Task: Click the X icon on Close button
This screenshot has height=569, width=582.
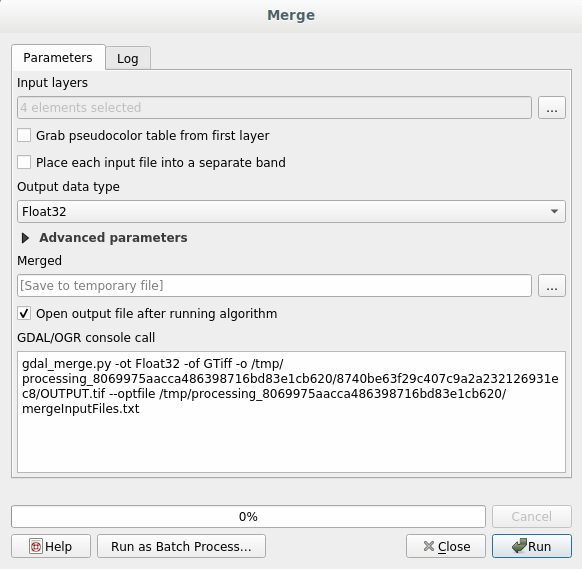Action: (429, 546)
